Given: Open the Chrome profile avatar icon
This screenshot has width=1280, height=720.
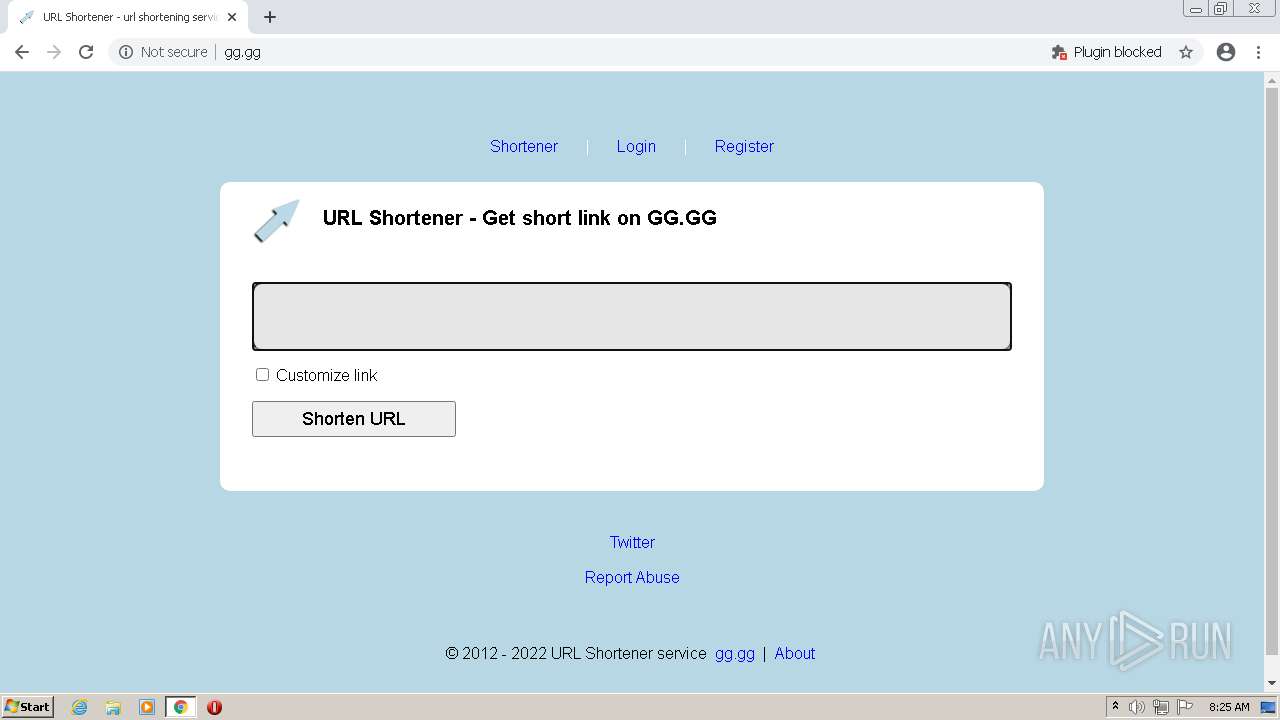Looking at the screenshot, I should pyautogui.click(x=1226, y=52).
